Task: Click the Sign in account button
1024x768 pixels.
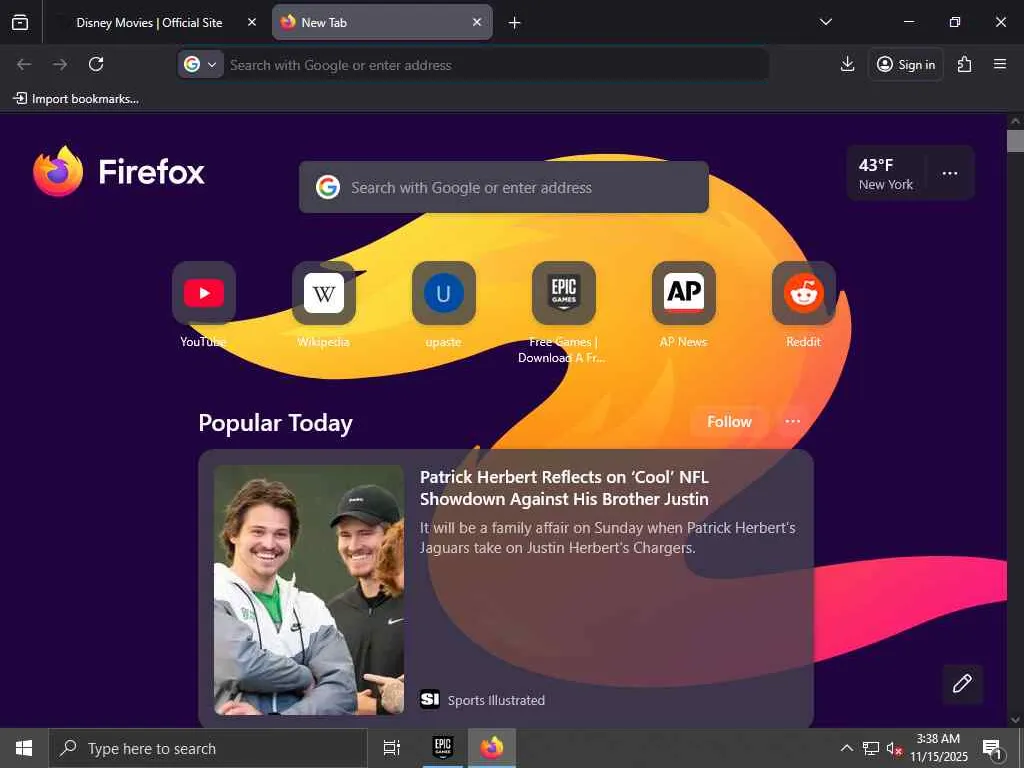Action: (x=906, y=64)
